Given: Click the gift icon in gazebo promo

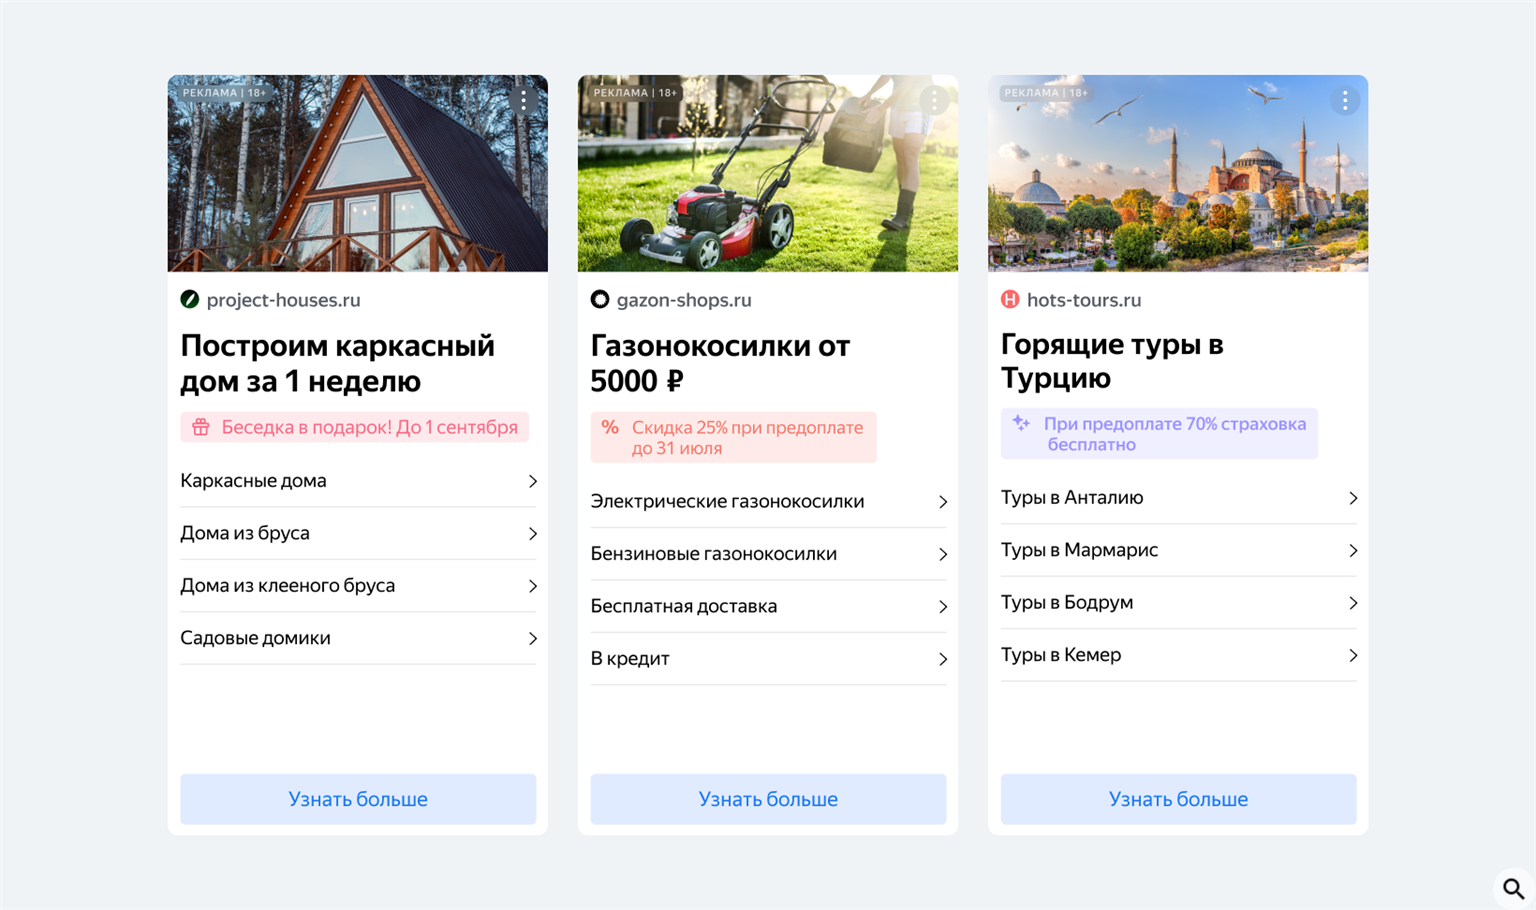Looking at the screenshot, I should click(x=201, y=427).
